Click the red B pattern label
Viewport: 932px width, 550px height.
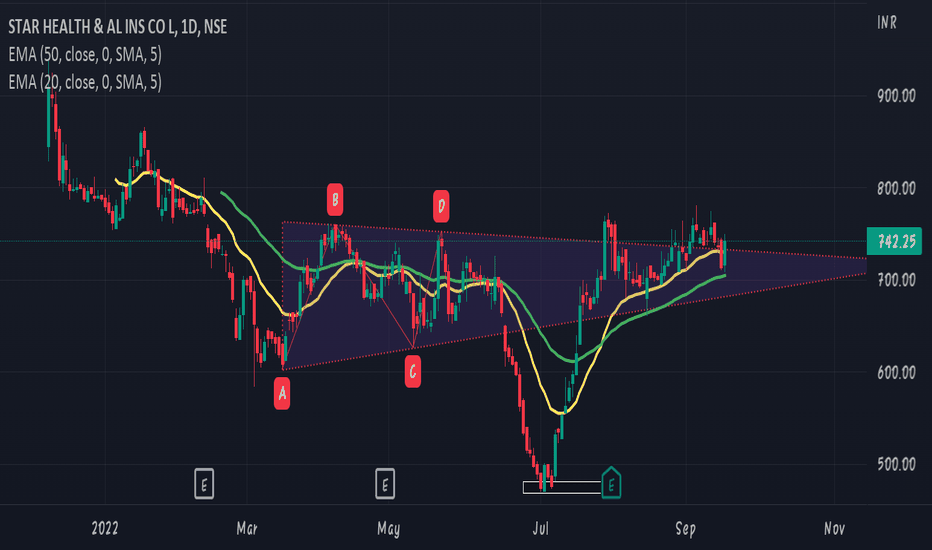[335, 200]
